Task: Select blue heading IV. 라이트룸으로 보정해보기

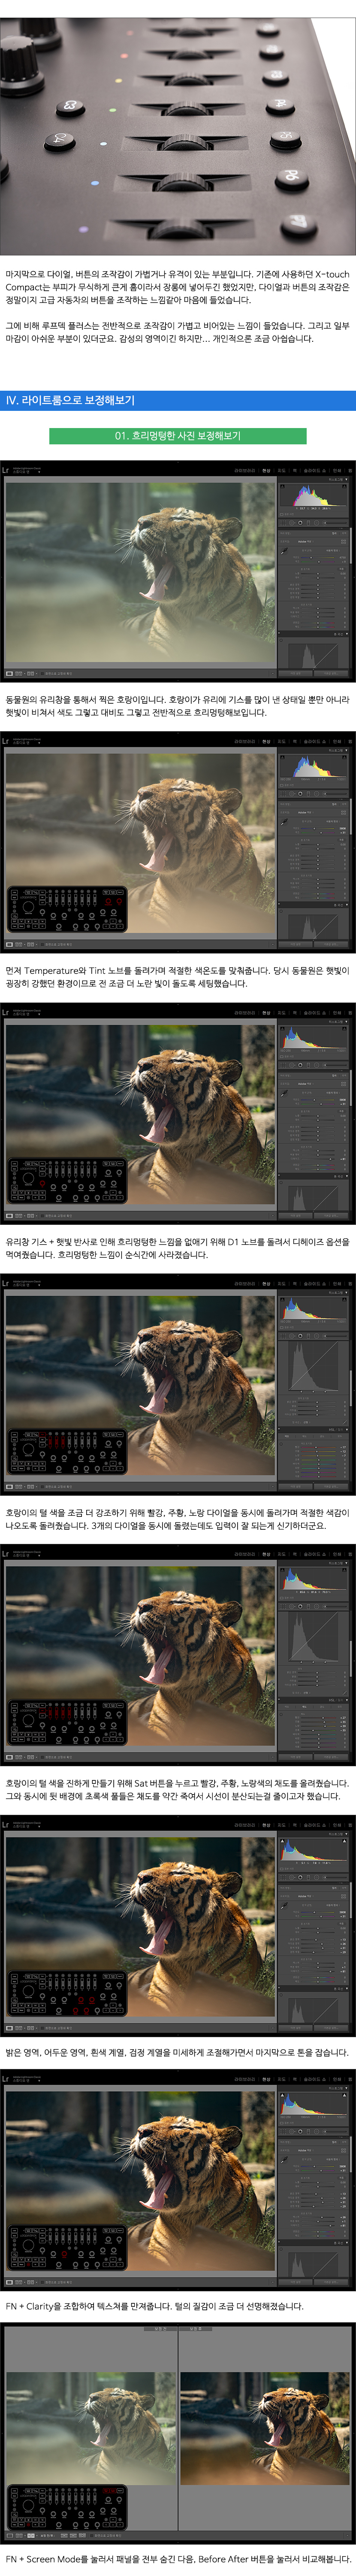Action: point(178,400)
